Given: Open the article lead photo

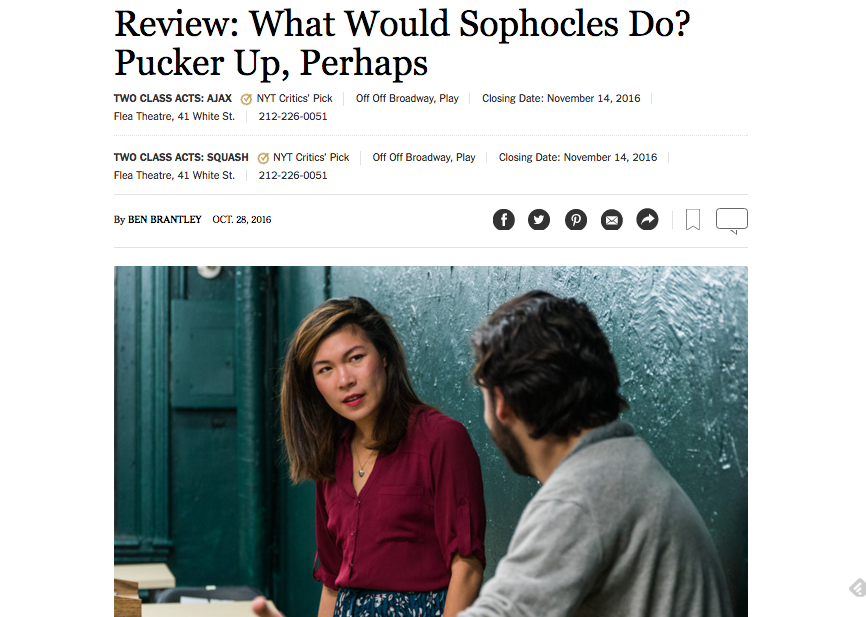Looking at the screenshot, I should click(x=431, y=441).
